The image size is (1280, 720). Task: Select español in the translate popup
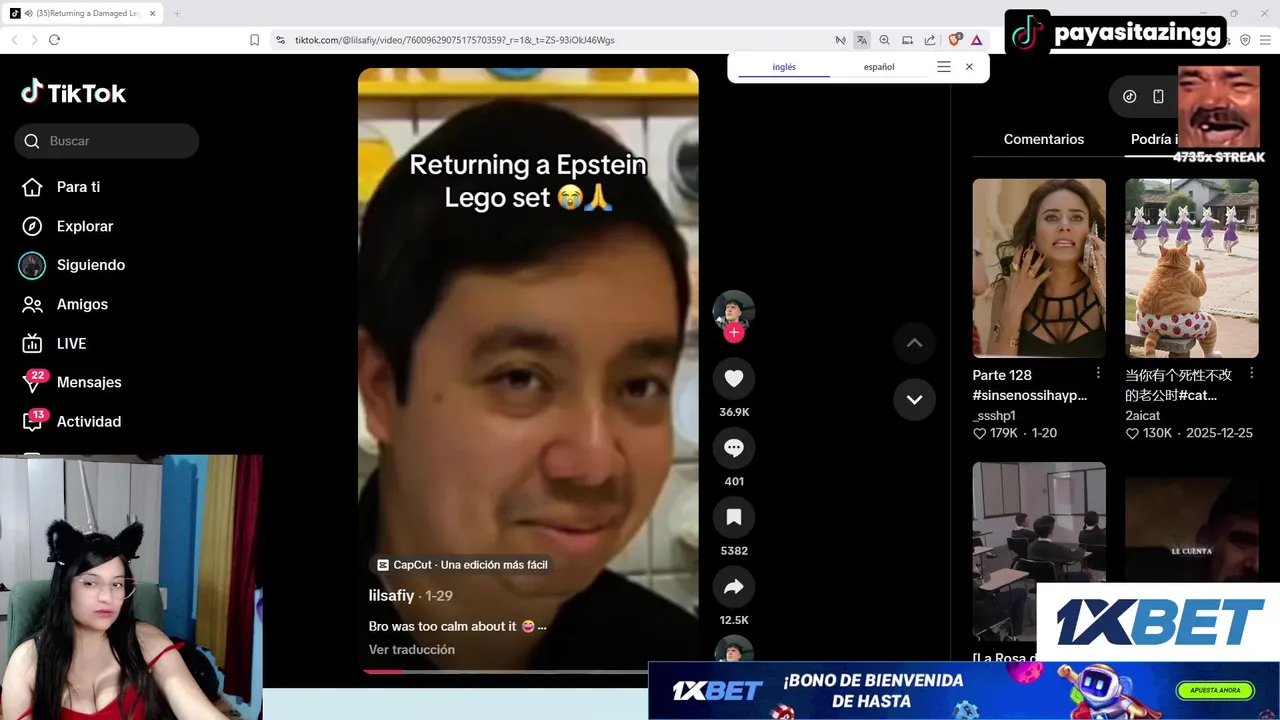[879, 67]
